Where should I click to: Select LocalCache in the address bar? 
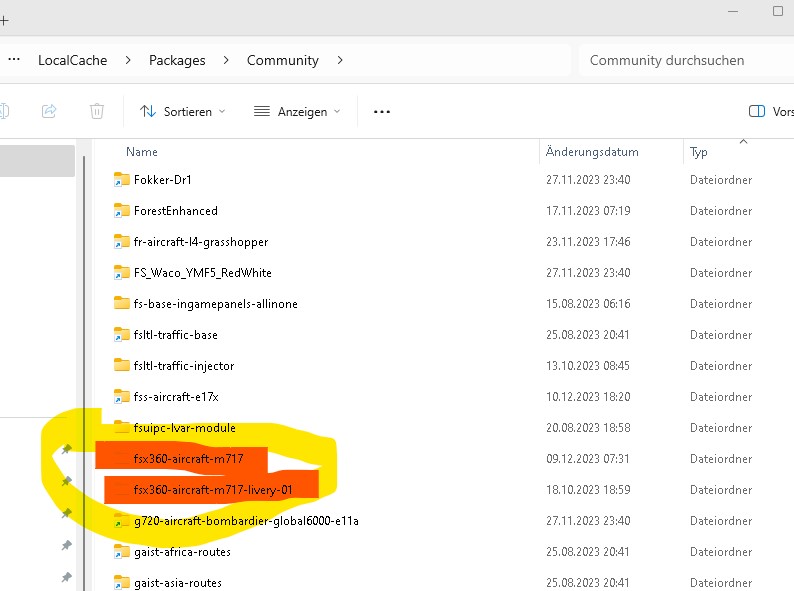[x=72, y=60]
